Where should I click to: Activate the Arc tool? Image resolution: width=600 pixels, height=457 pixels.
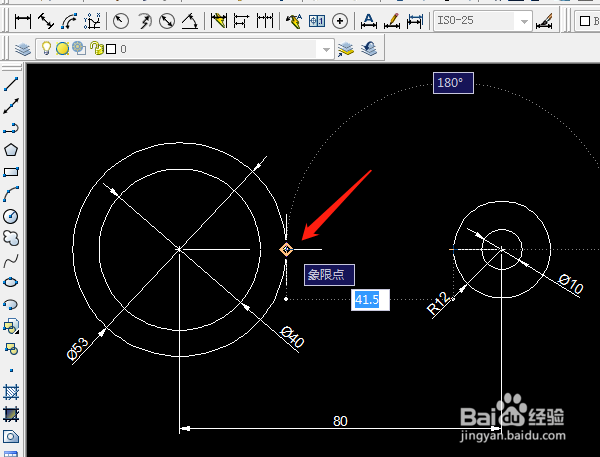[11, 194]
